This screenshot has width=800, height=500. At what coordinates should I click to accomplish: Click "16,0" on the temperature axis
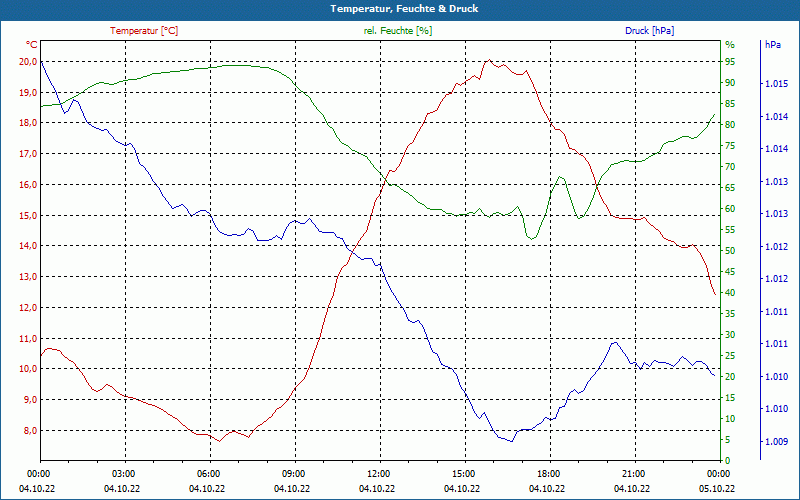click(28, 185)
